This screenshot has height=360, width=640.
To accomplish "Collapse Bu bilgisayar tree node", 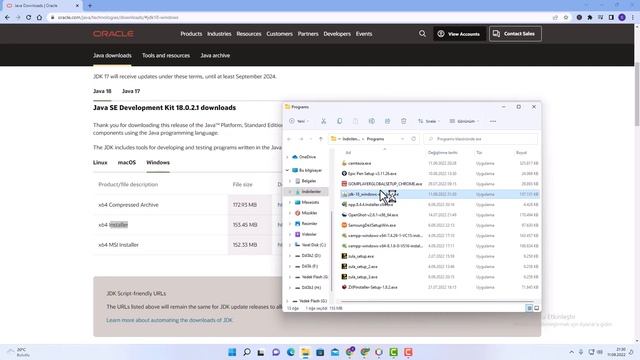I will coord(287,170).
